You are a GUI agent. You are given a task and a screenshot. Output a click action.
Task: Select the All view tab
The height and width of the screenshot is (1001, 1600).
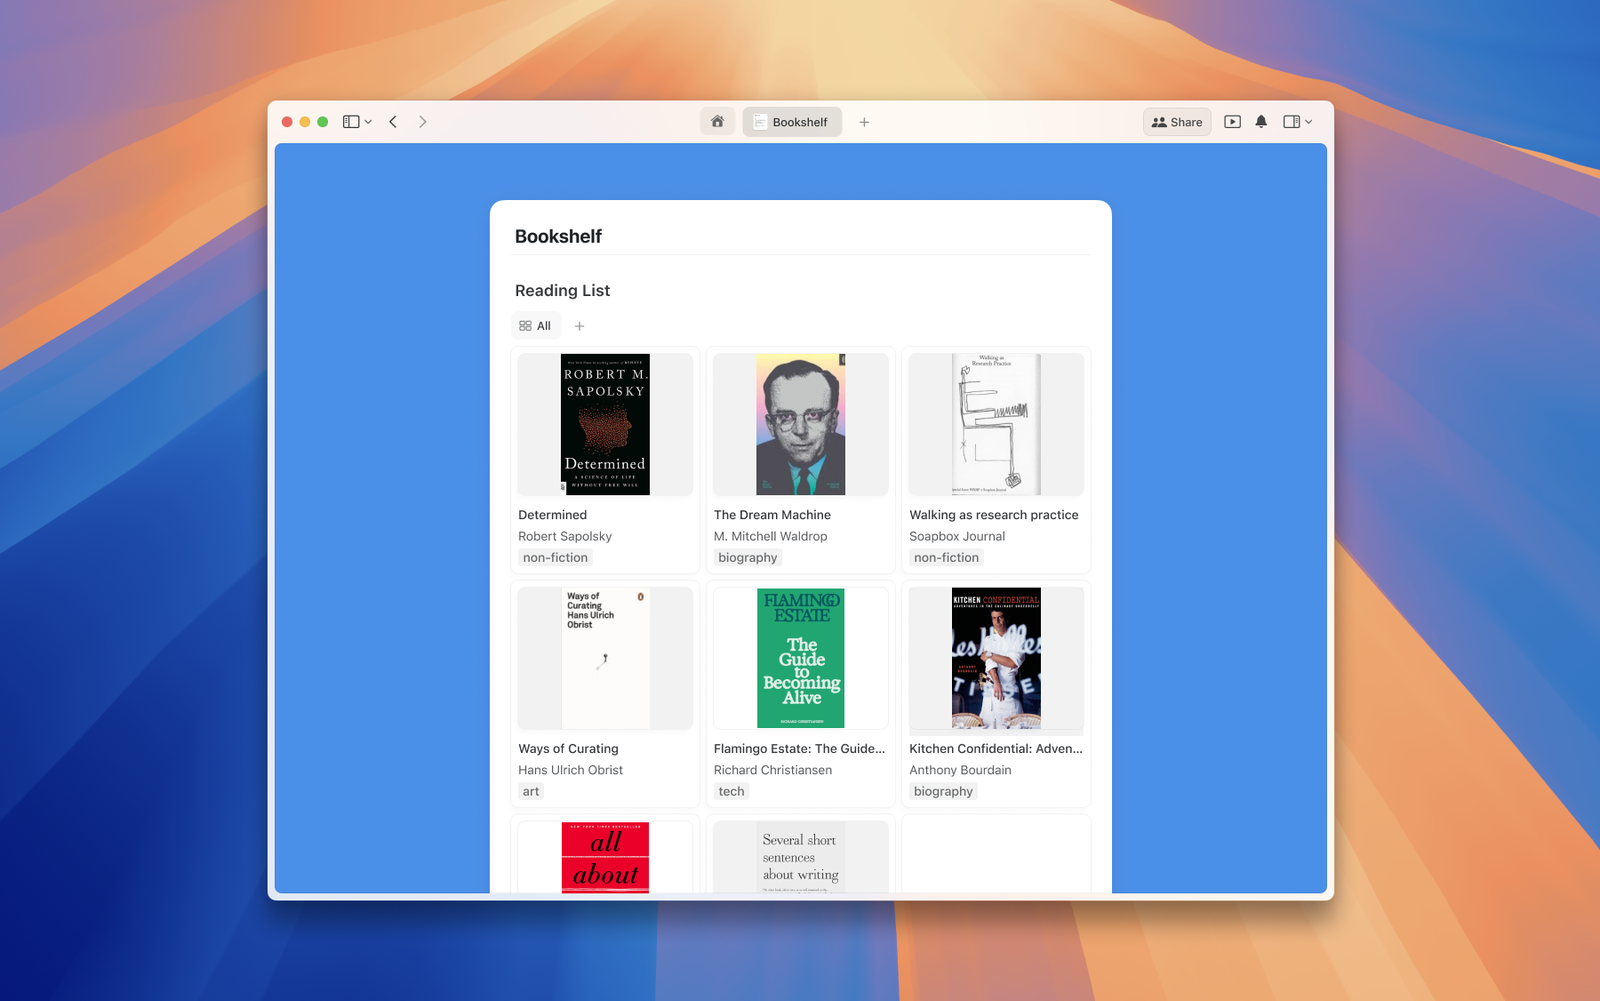click(x=535, y=326)
